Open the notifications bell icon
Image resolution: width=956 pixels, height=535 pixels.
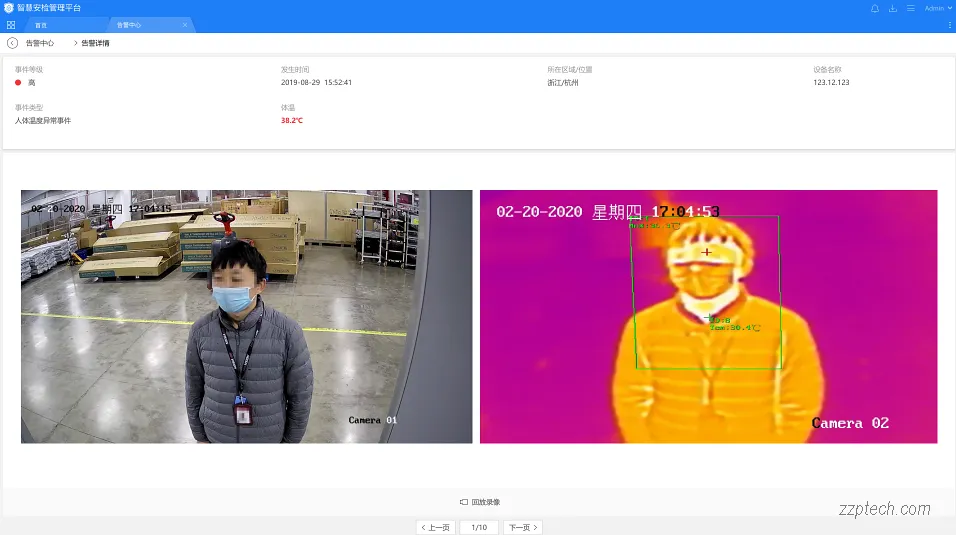[875, 9]
